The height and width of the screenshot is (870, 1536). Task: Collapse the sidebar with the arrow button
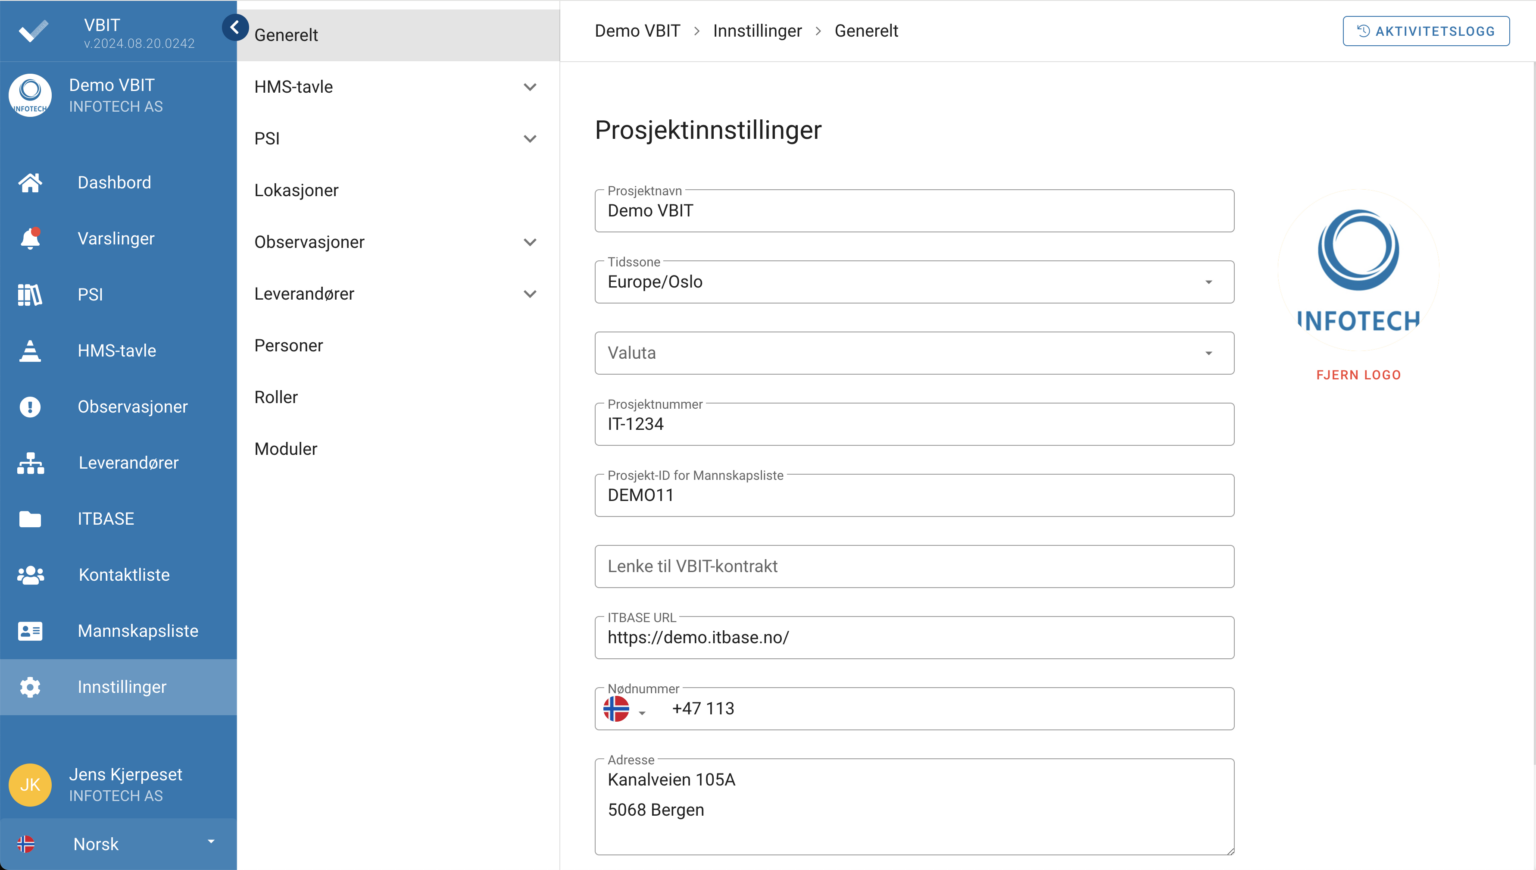pyautogui.click(x=235, y=28)
